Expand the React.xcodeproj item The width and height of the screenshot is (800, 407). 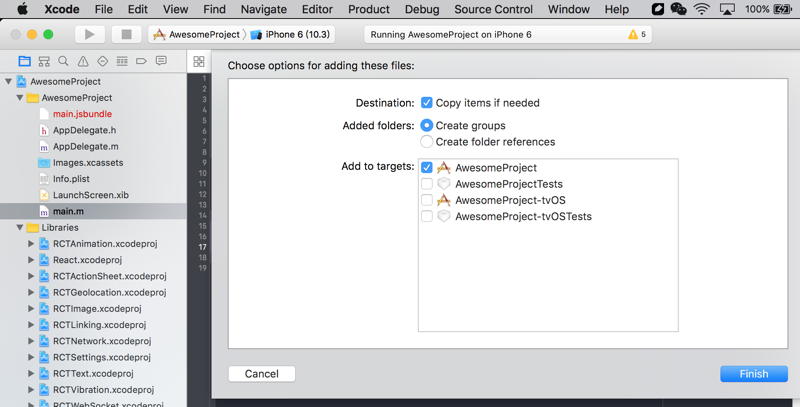[x=31, y=260]
